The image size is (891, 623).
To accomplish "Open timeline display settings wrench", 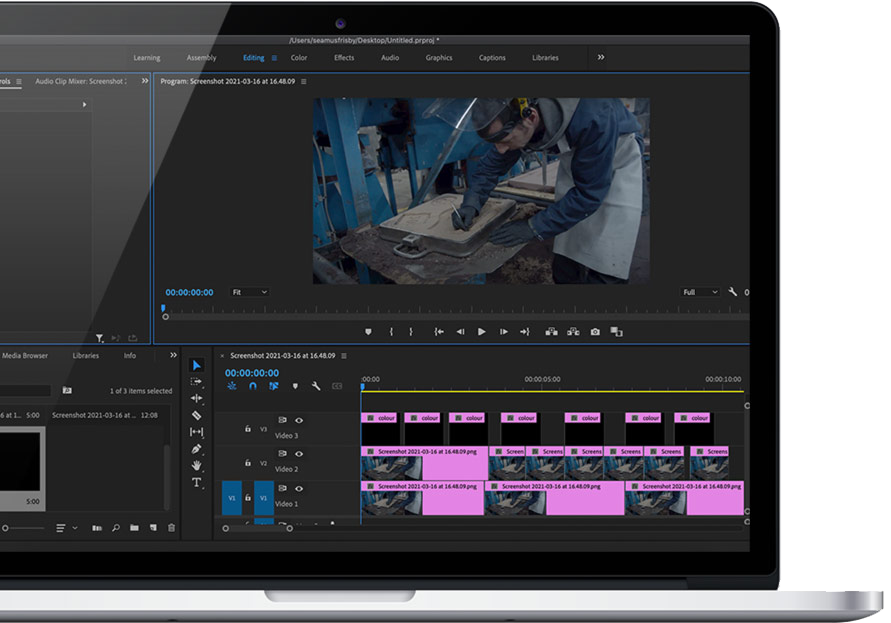I will (x=316, y=386).
